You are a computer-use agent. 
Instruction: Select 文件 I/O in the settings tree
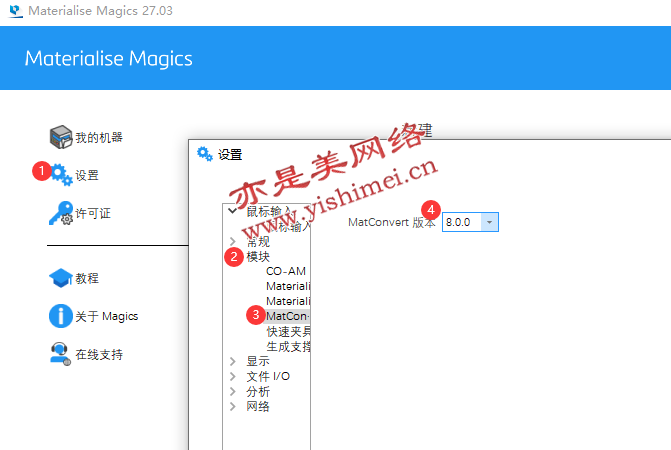268,376
